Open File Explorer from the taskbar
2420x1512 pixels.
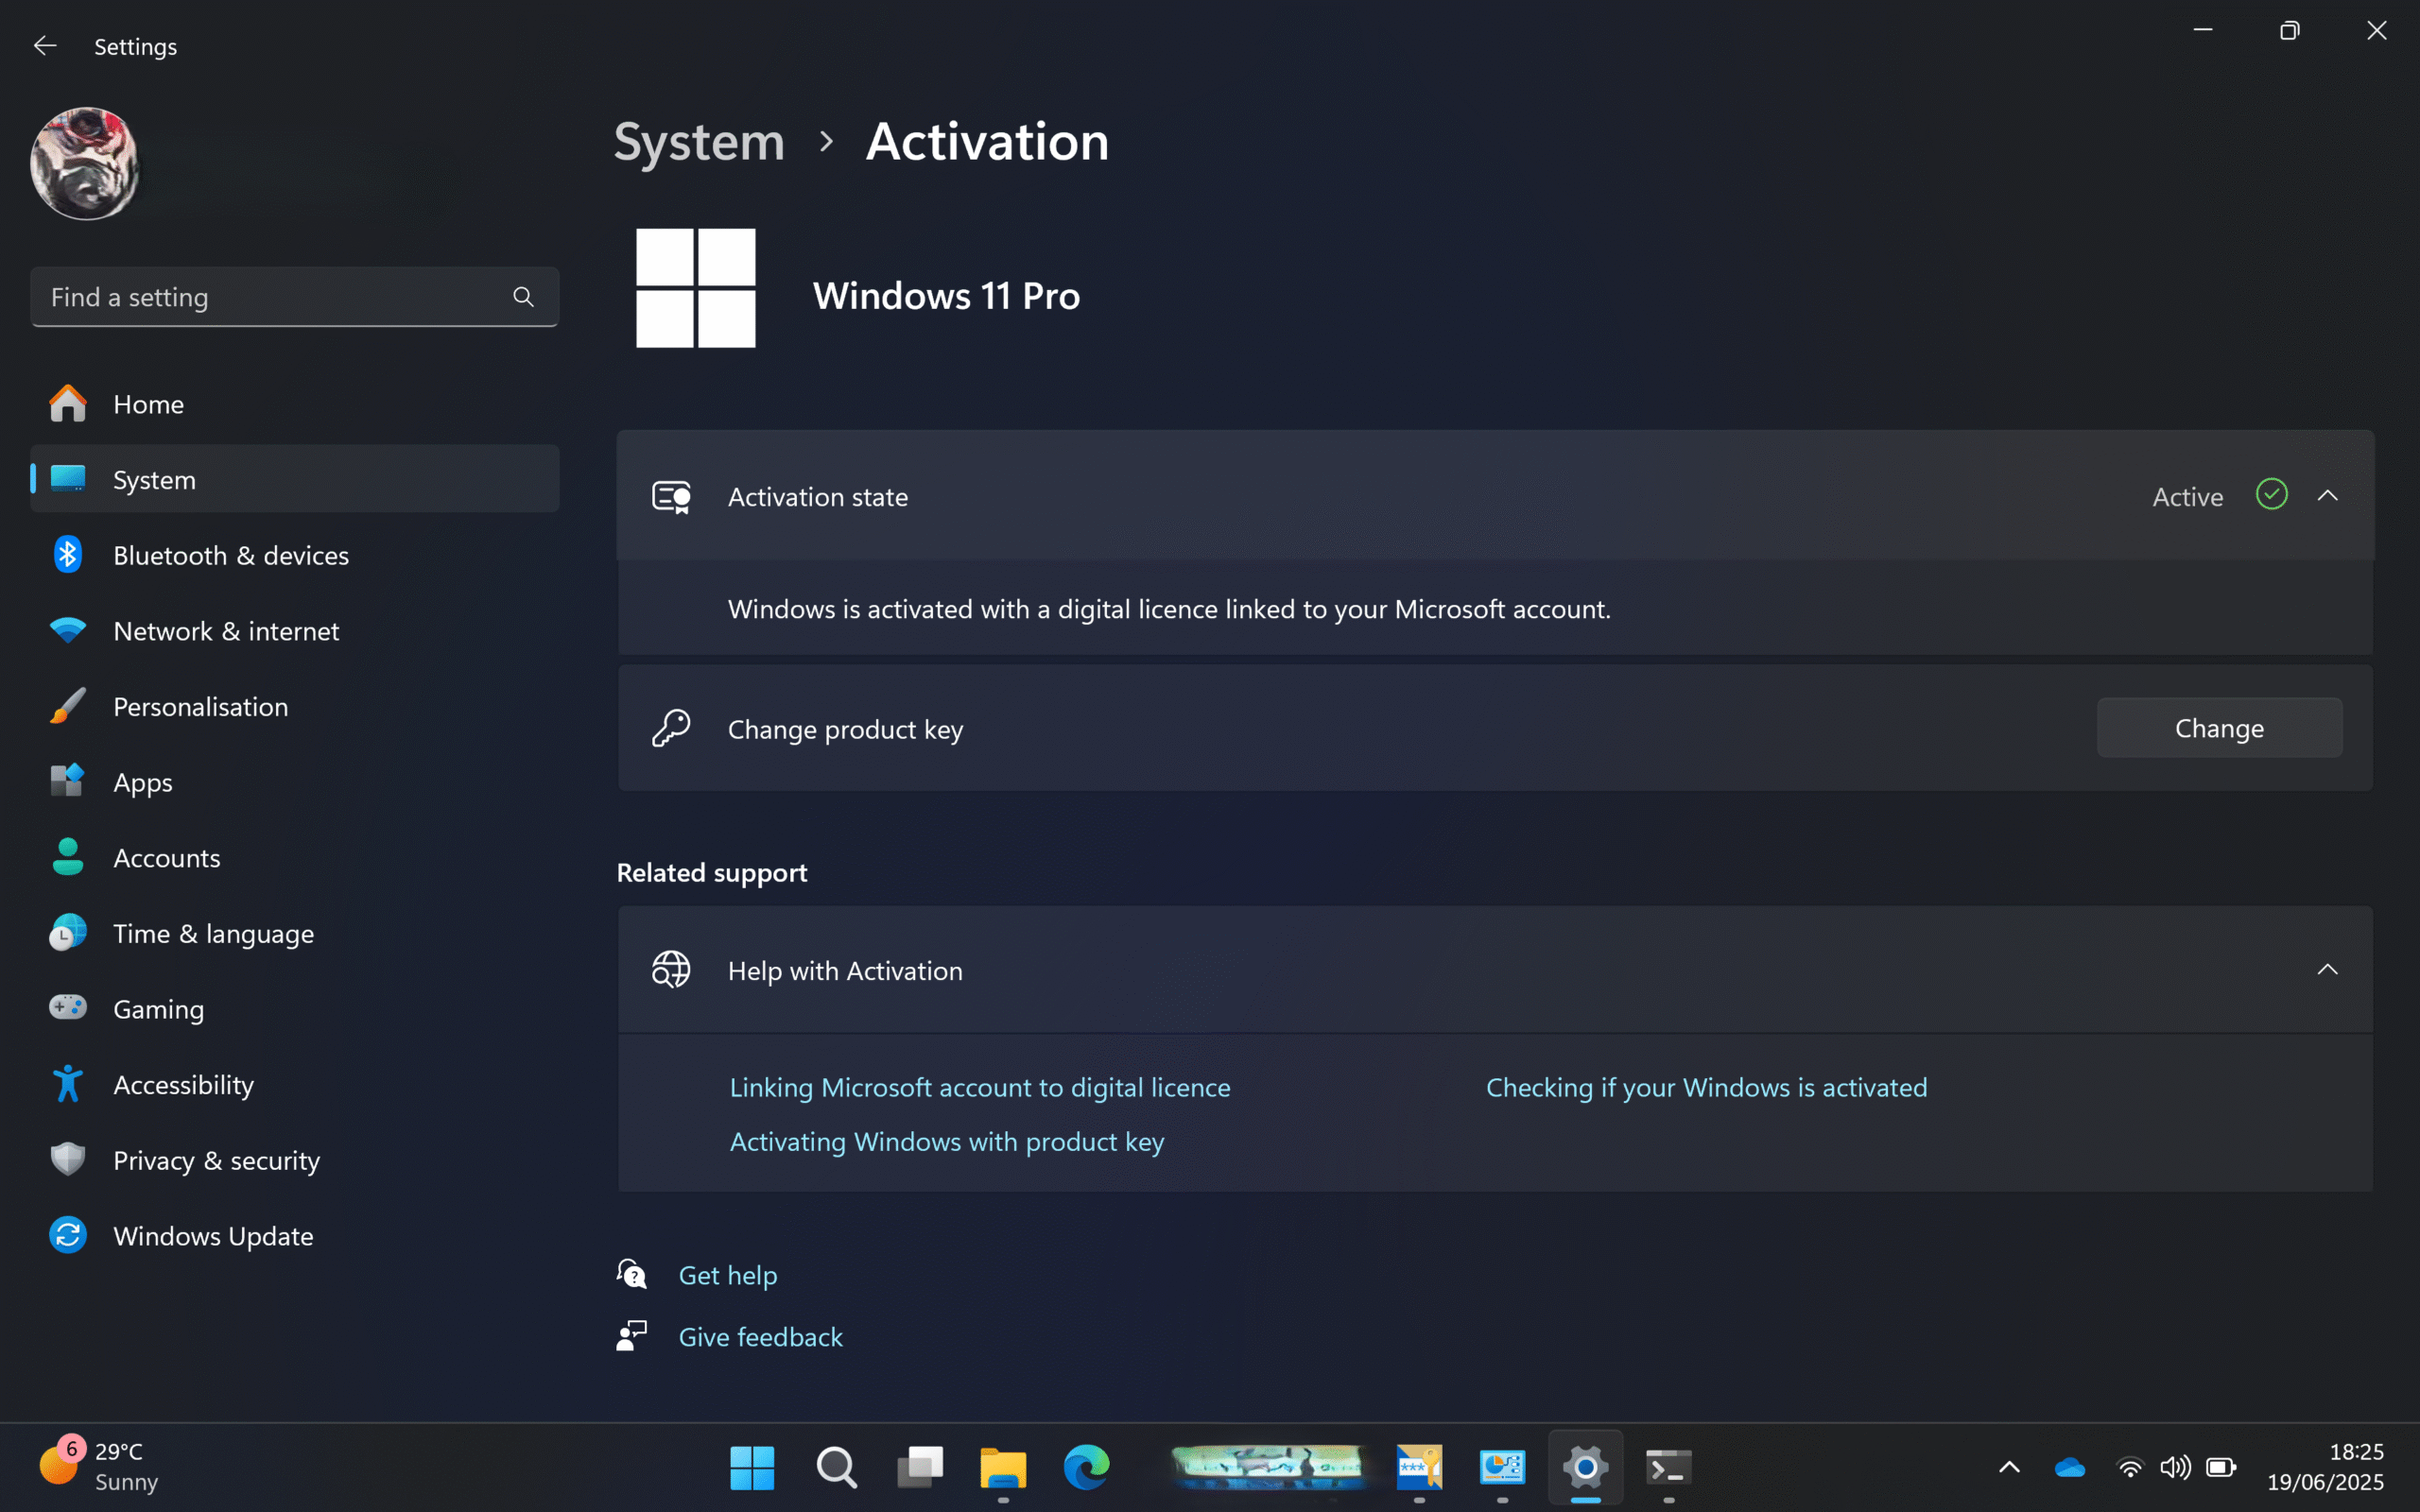point(1003,1468)
